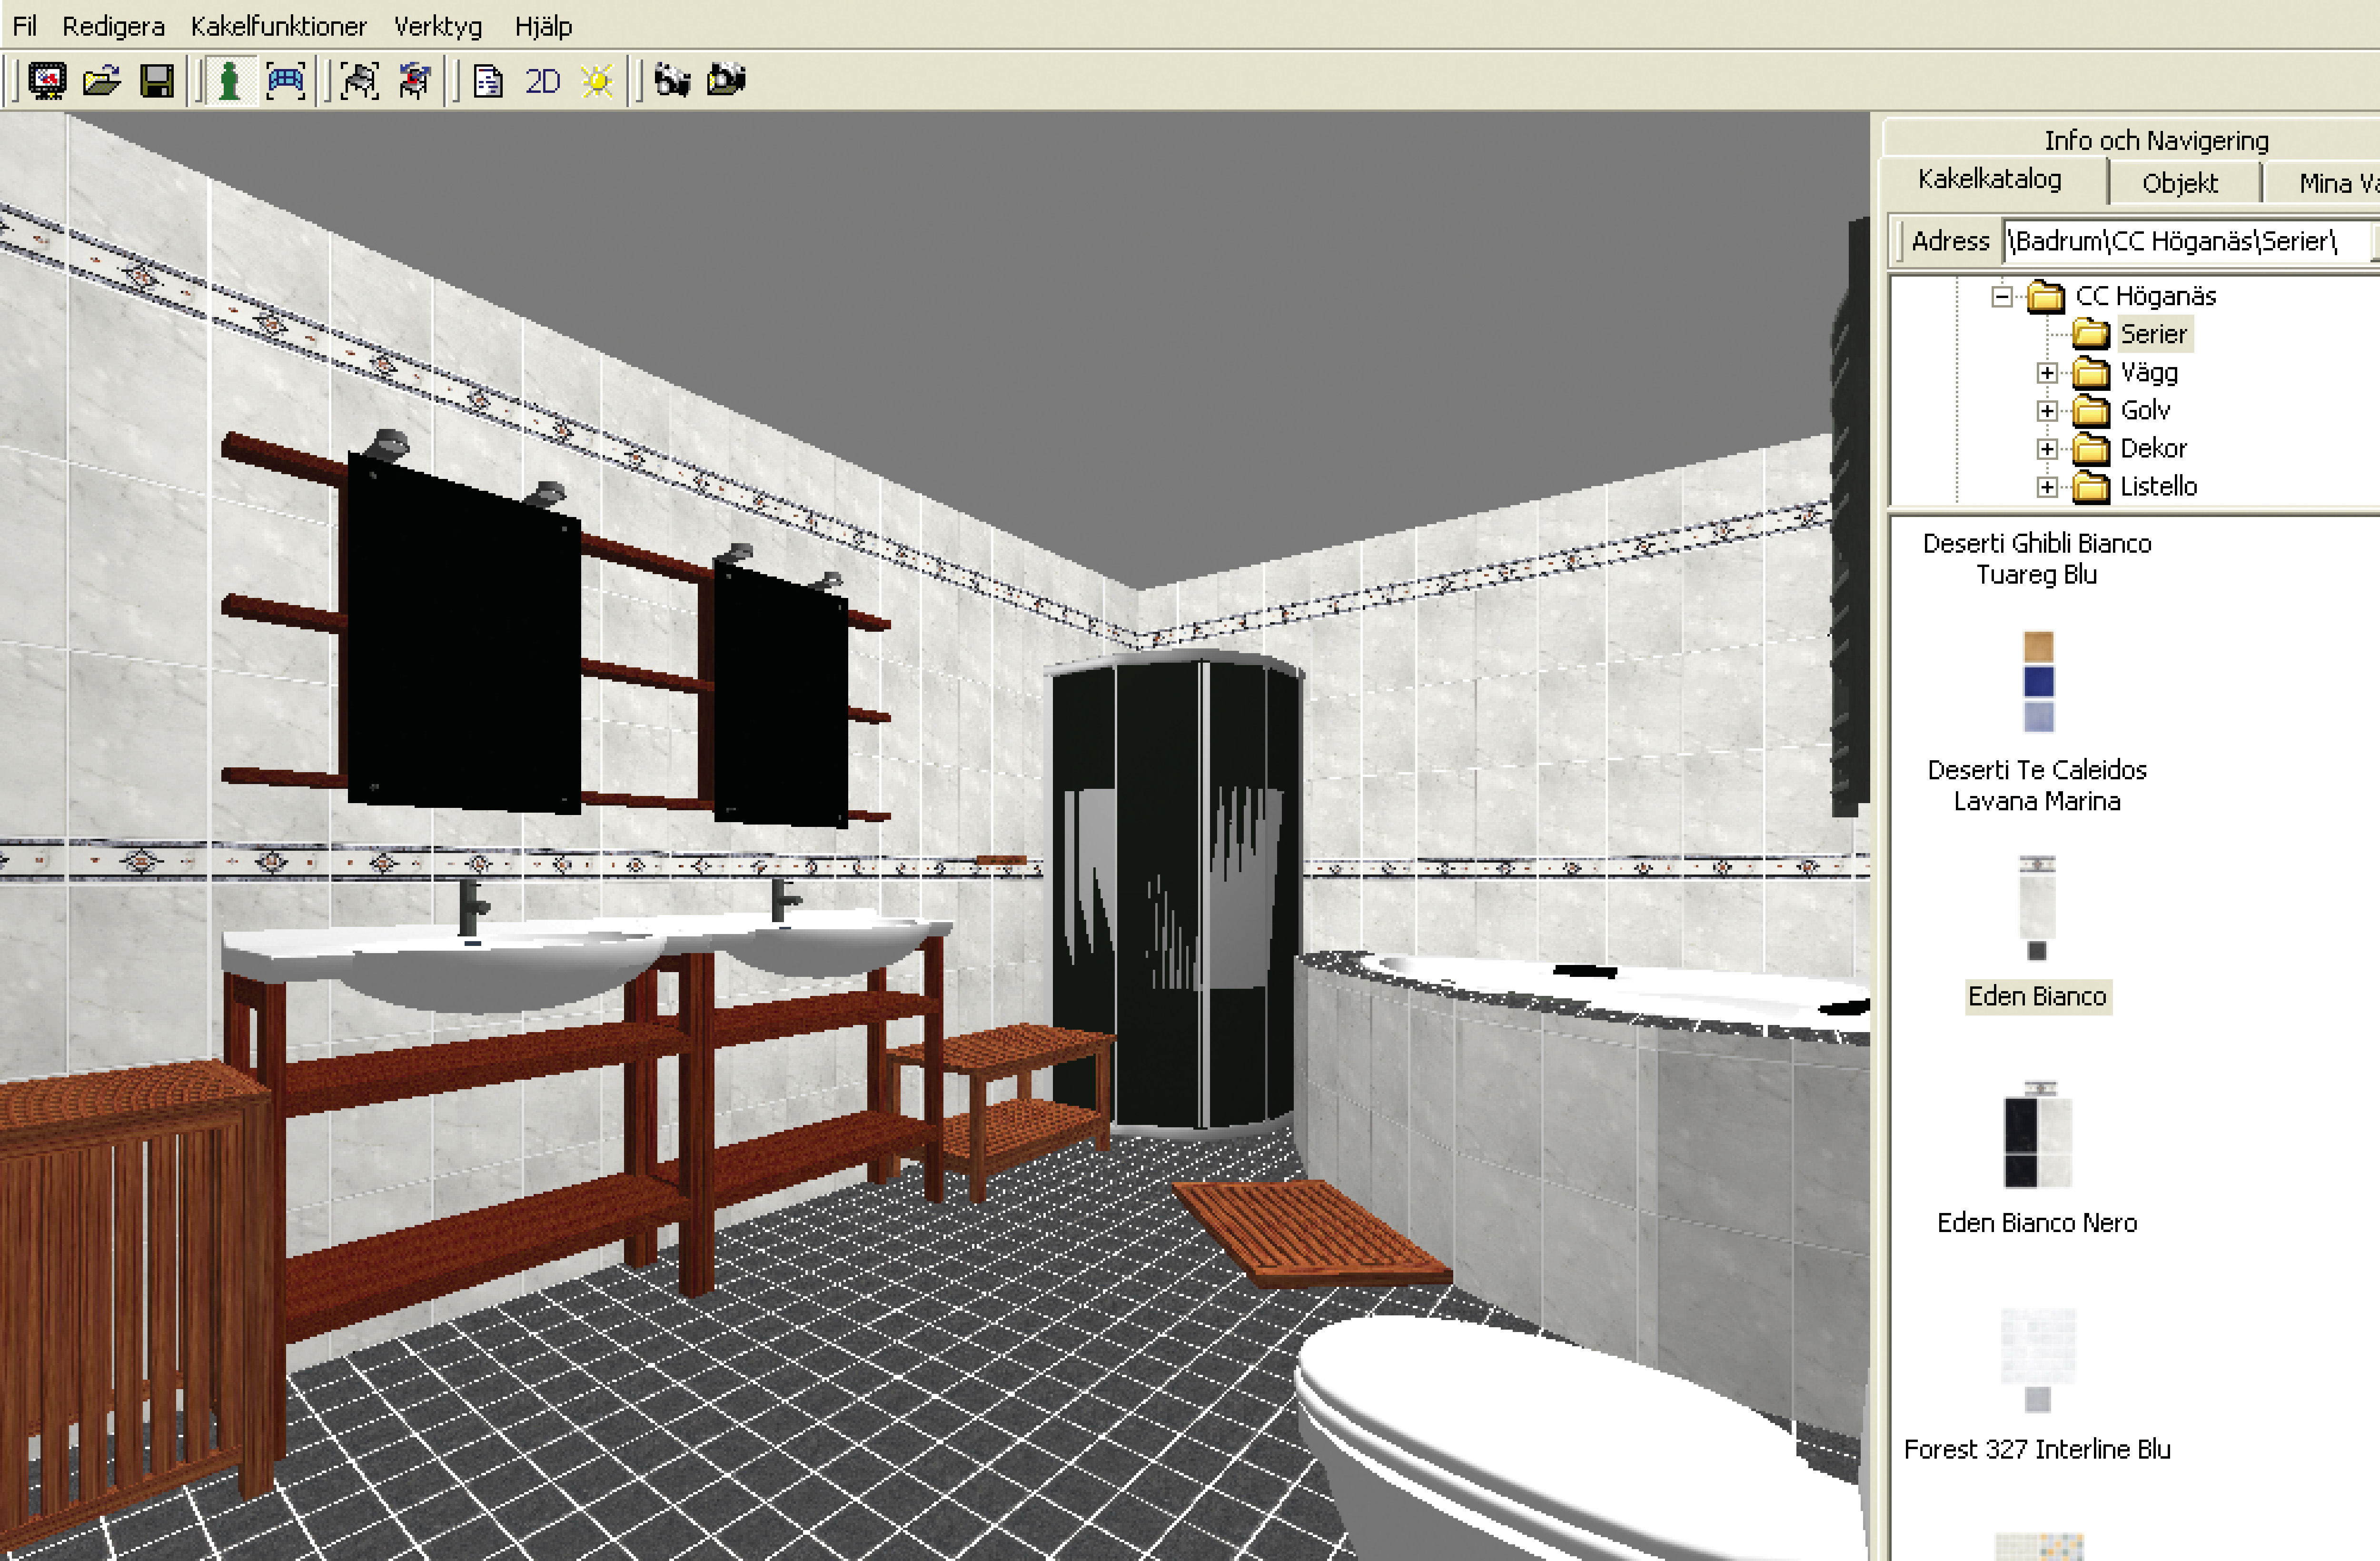
Task: Switch to 2D view
Action: click(x=543, y=81)
